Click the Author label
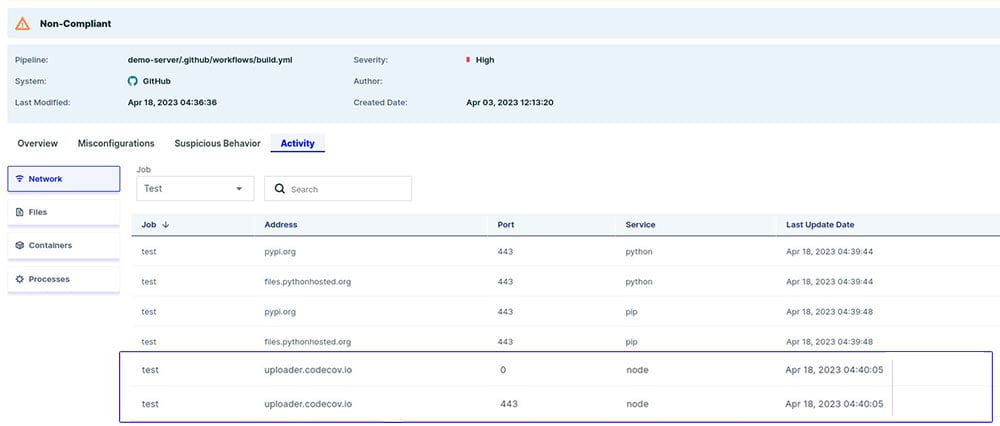The image size is (1000, 426). pos(368,81)
